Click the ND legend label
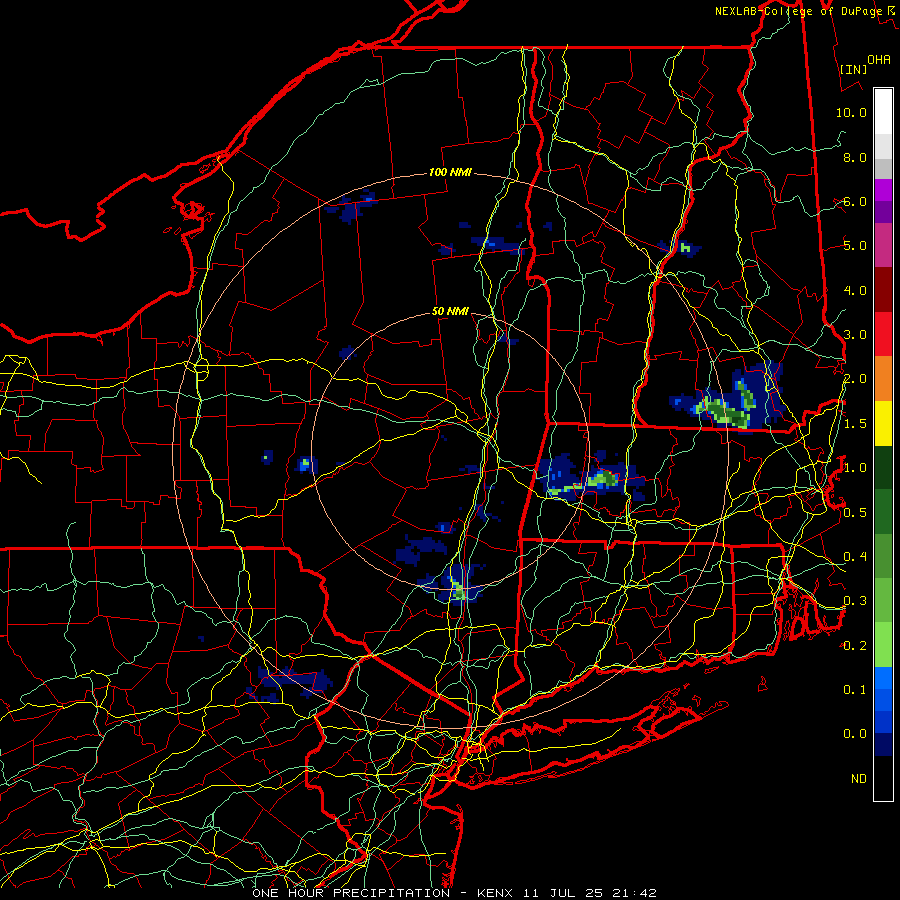Viewport: 900px width, 900px height. tap(859, 778)
